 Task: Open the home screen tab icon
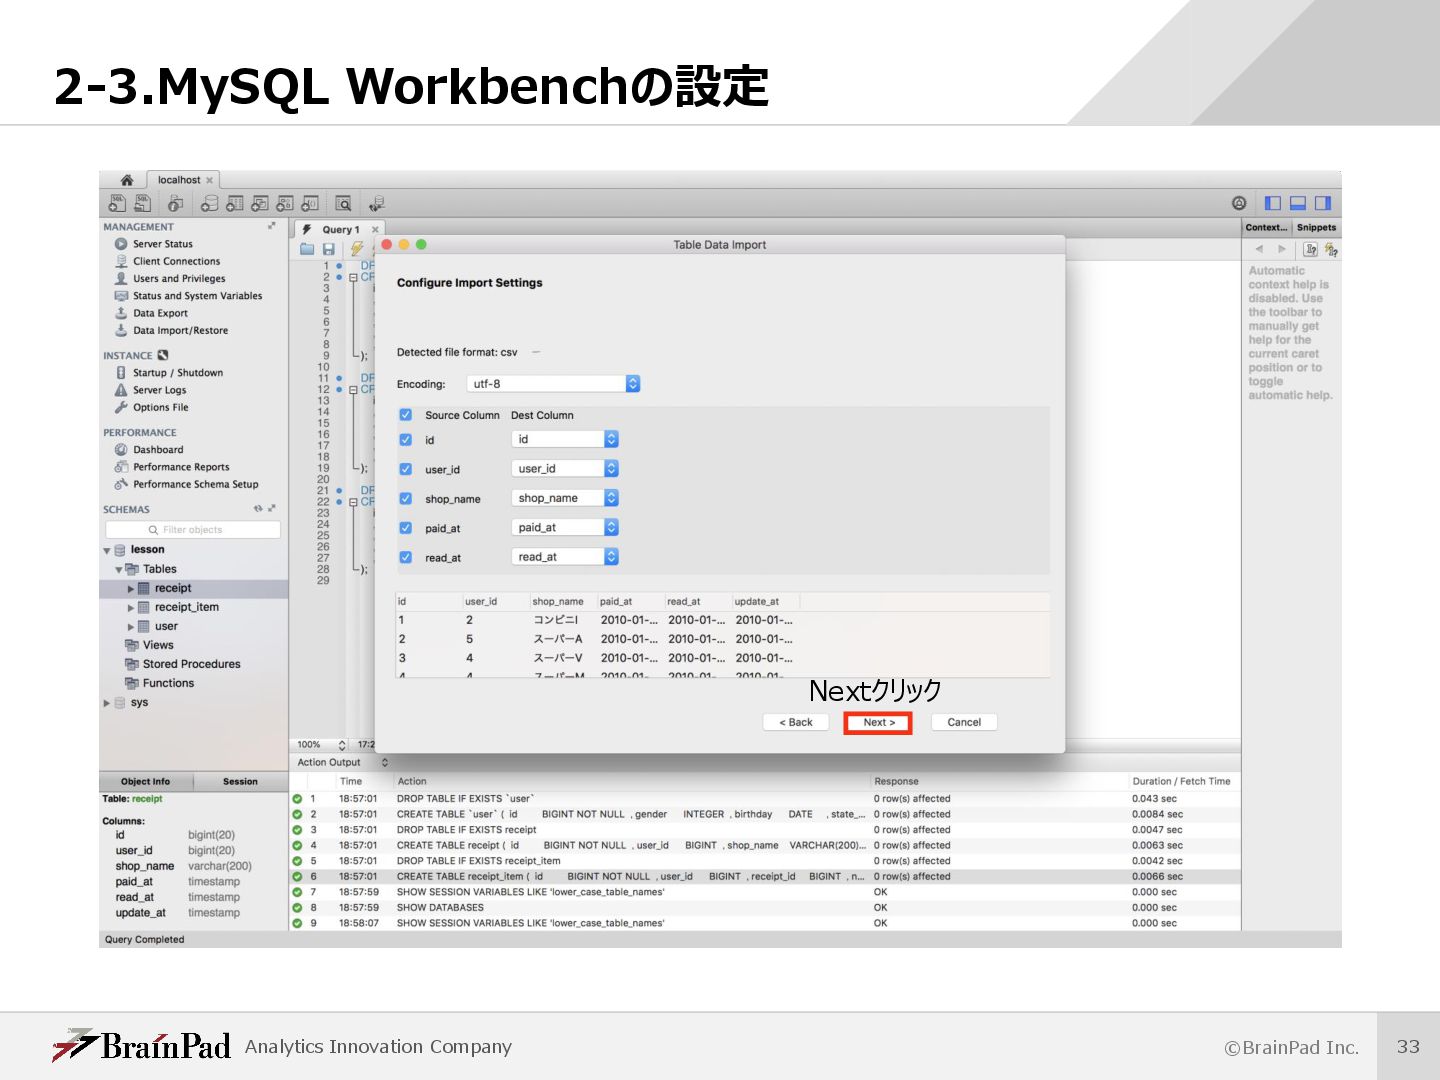(x=127, y=180)
